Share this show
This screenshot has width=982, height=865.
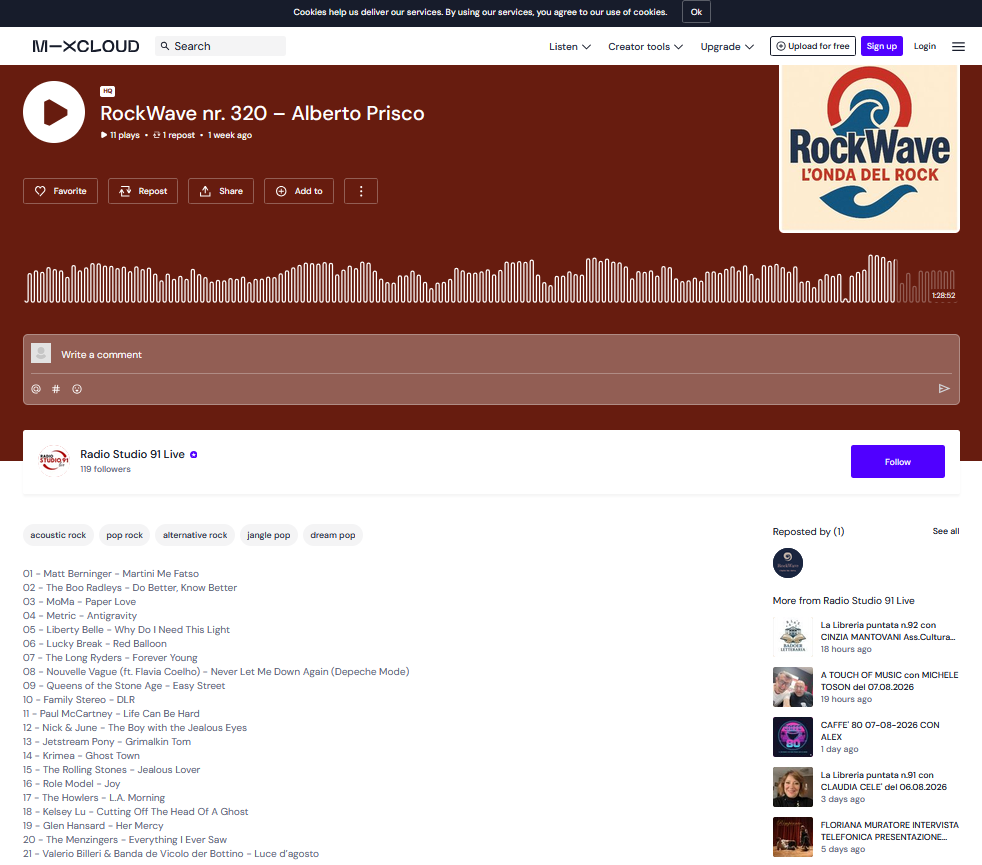221,191
